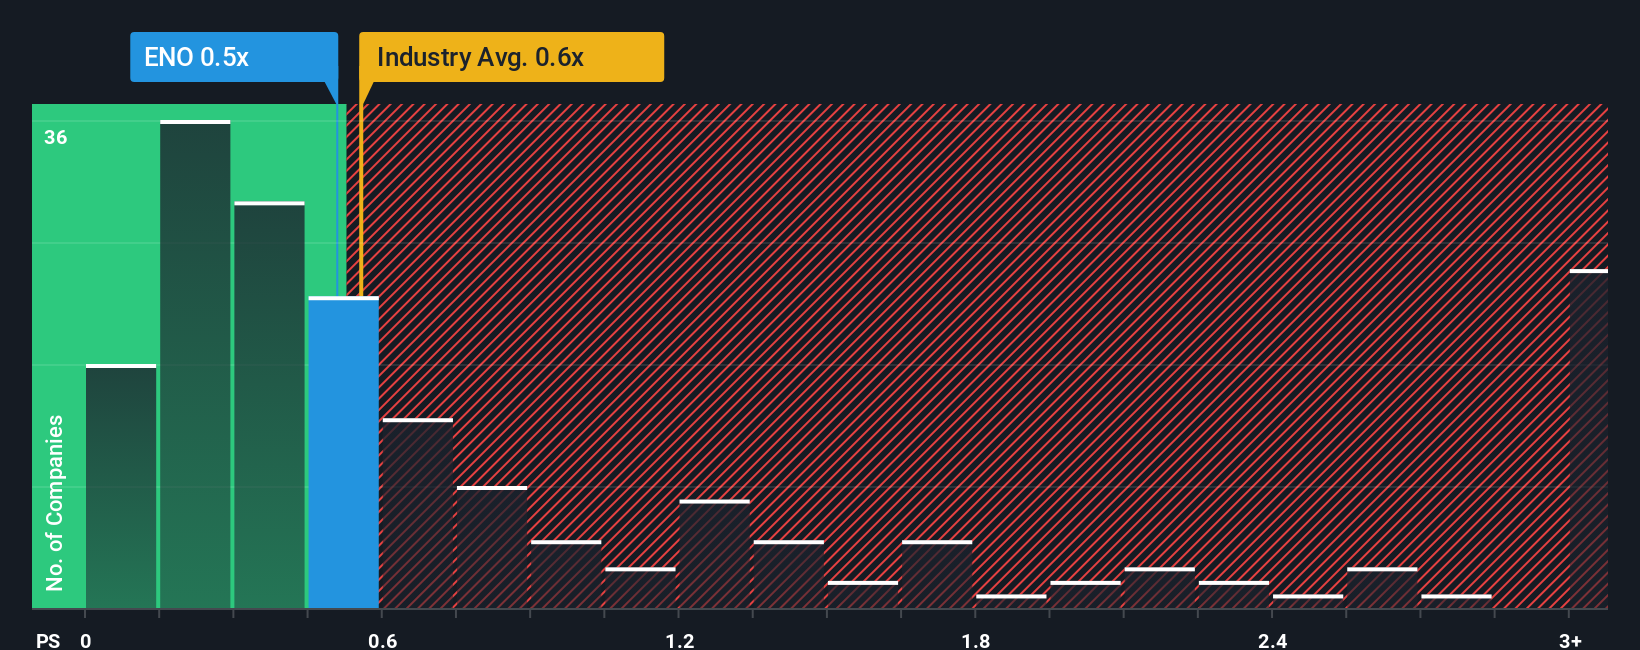Click the bar just left of the 1.8 label
The image size is (1640, 650).
click(937, 575)
